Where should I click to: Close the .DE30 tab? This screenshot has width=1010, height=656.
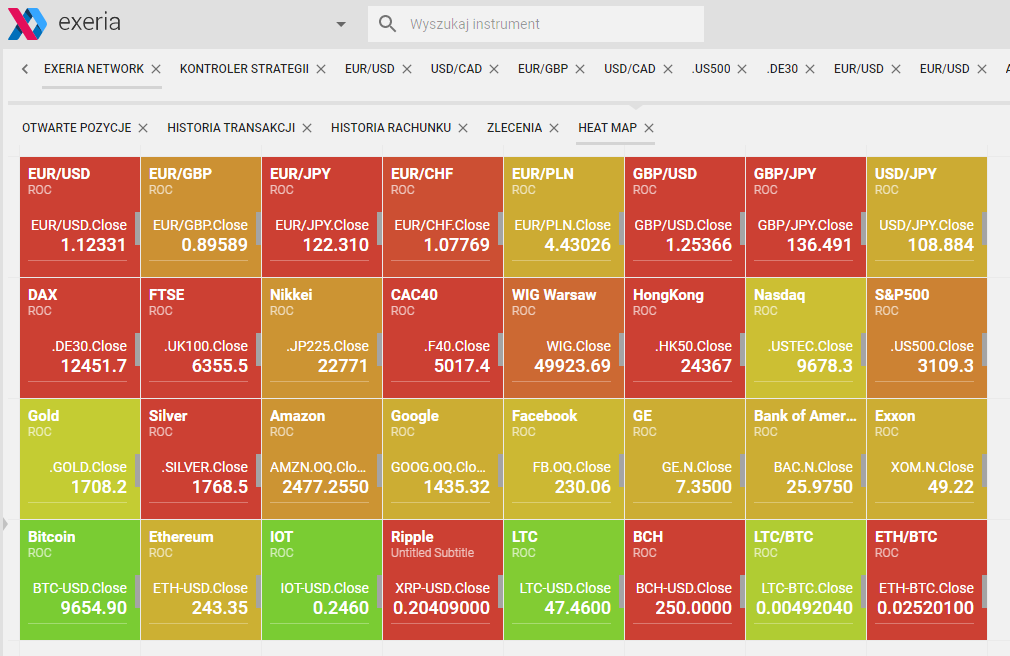(x=810, y=69)
